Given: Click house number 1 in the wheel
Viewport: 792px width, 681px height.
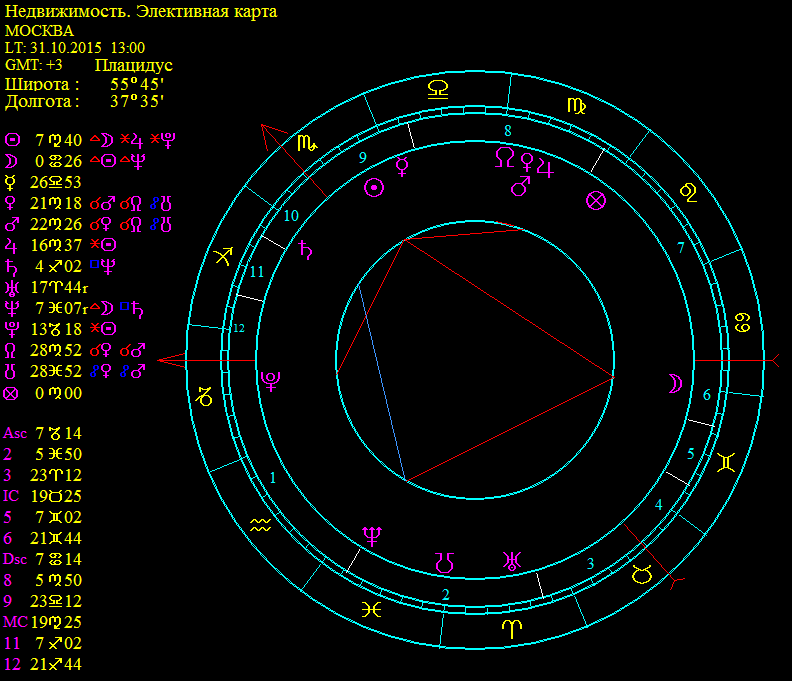Looking at the screenshot, I should 273,477.
